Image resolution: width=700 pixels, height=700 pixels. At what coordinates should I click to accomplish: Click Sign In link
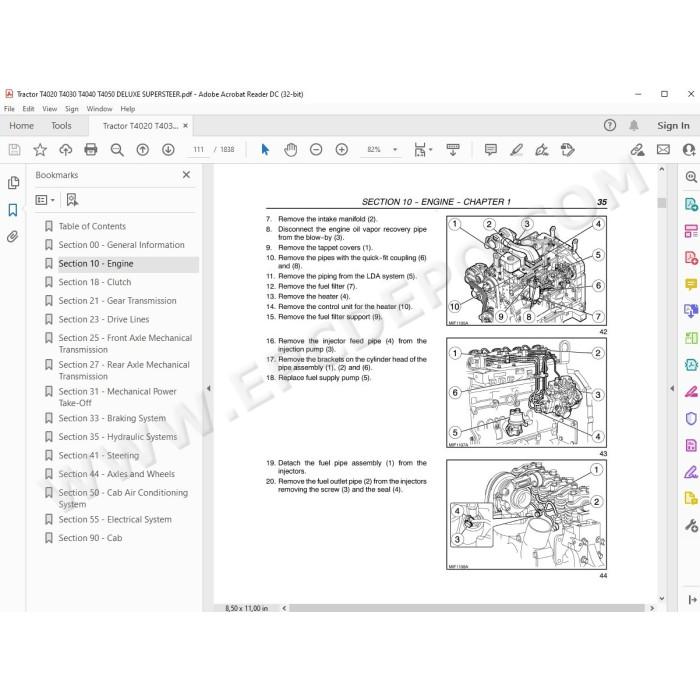[x=673, y=125]
